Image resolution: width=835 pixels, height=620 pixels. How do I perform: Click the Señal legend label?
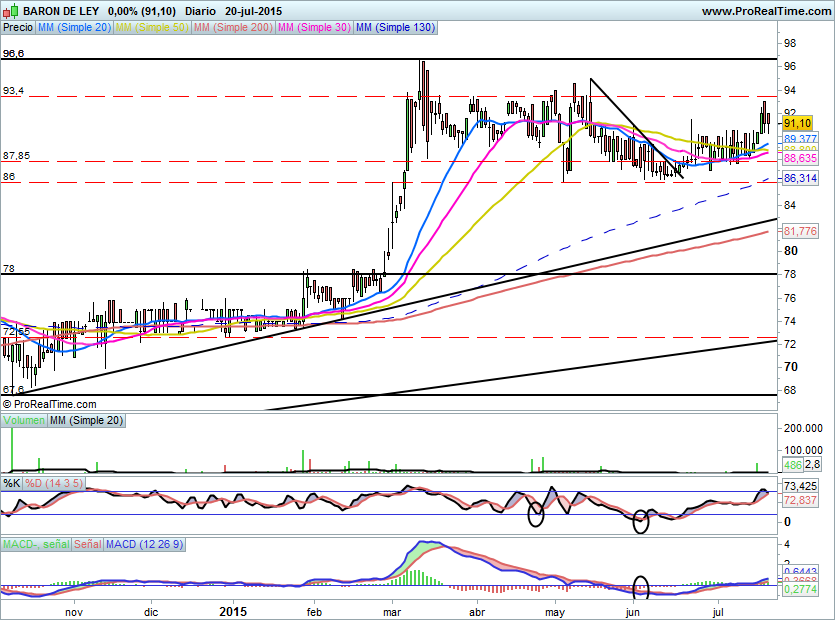point(87,544)
